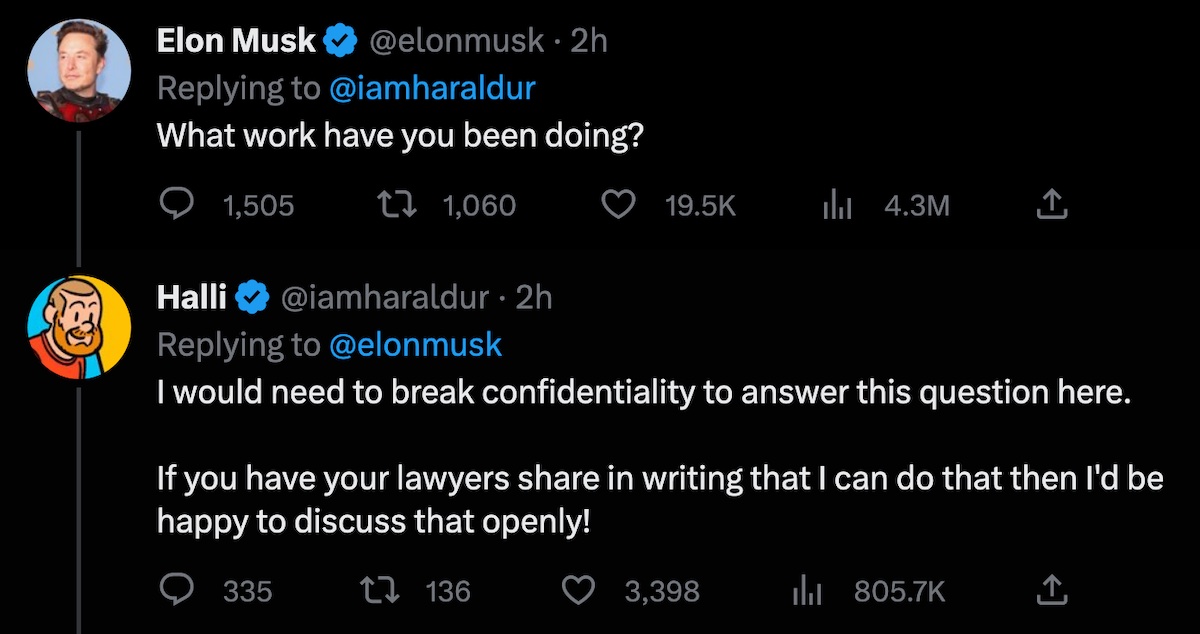
Task: Click the Halli display name
Action: 192,298
